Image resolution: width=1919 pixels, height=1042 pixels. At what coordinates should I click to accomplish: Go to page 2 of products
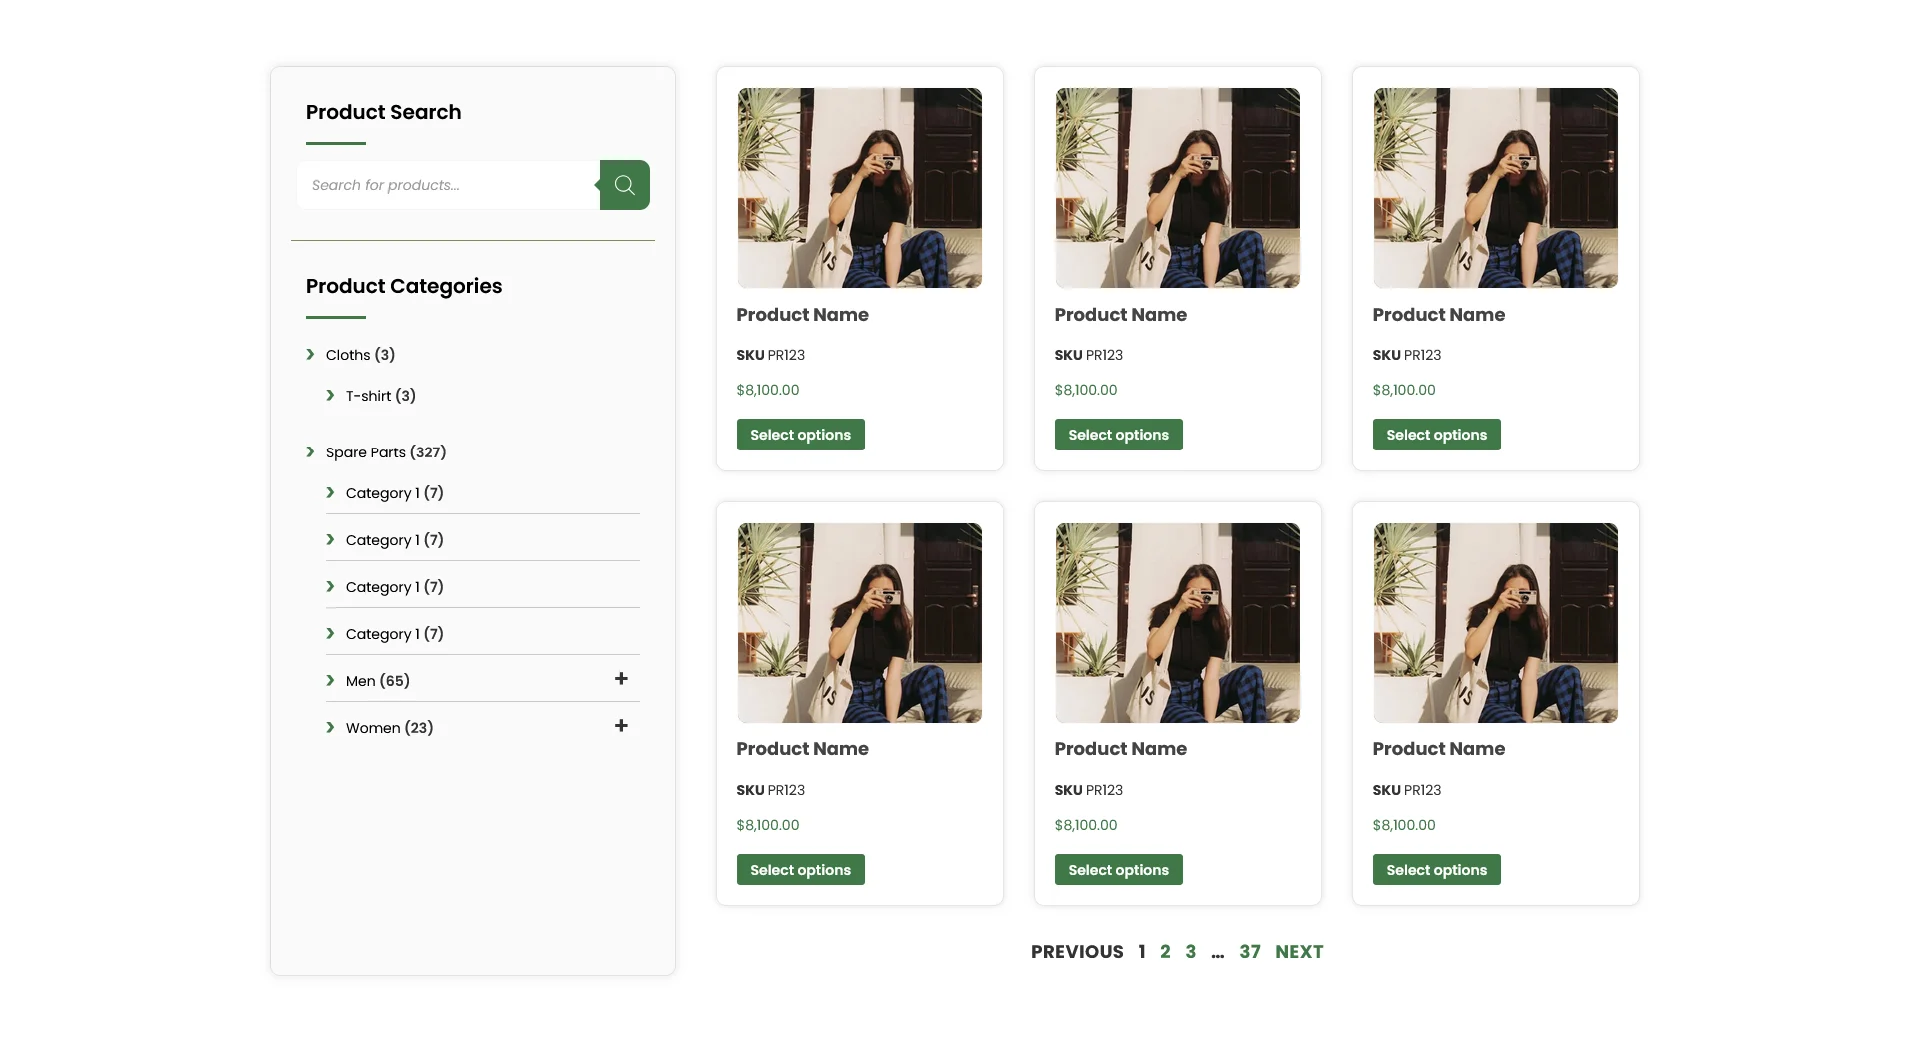pyautogui.click(x=1165, y=952)
